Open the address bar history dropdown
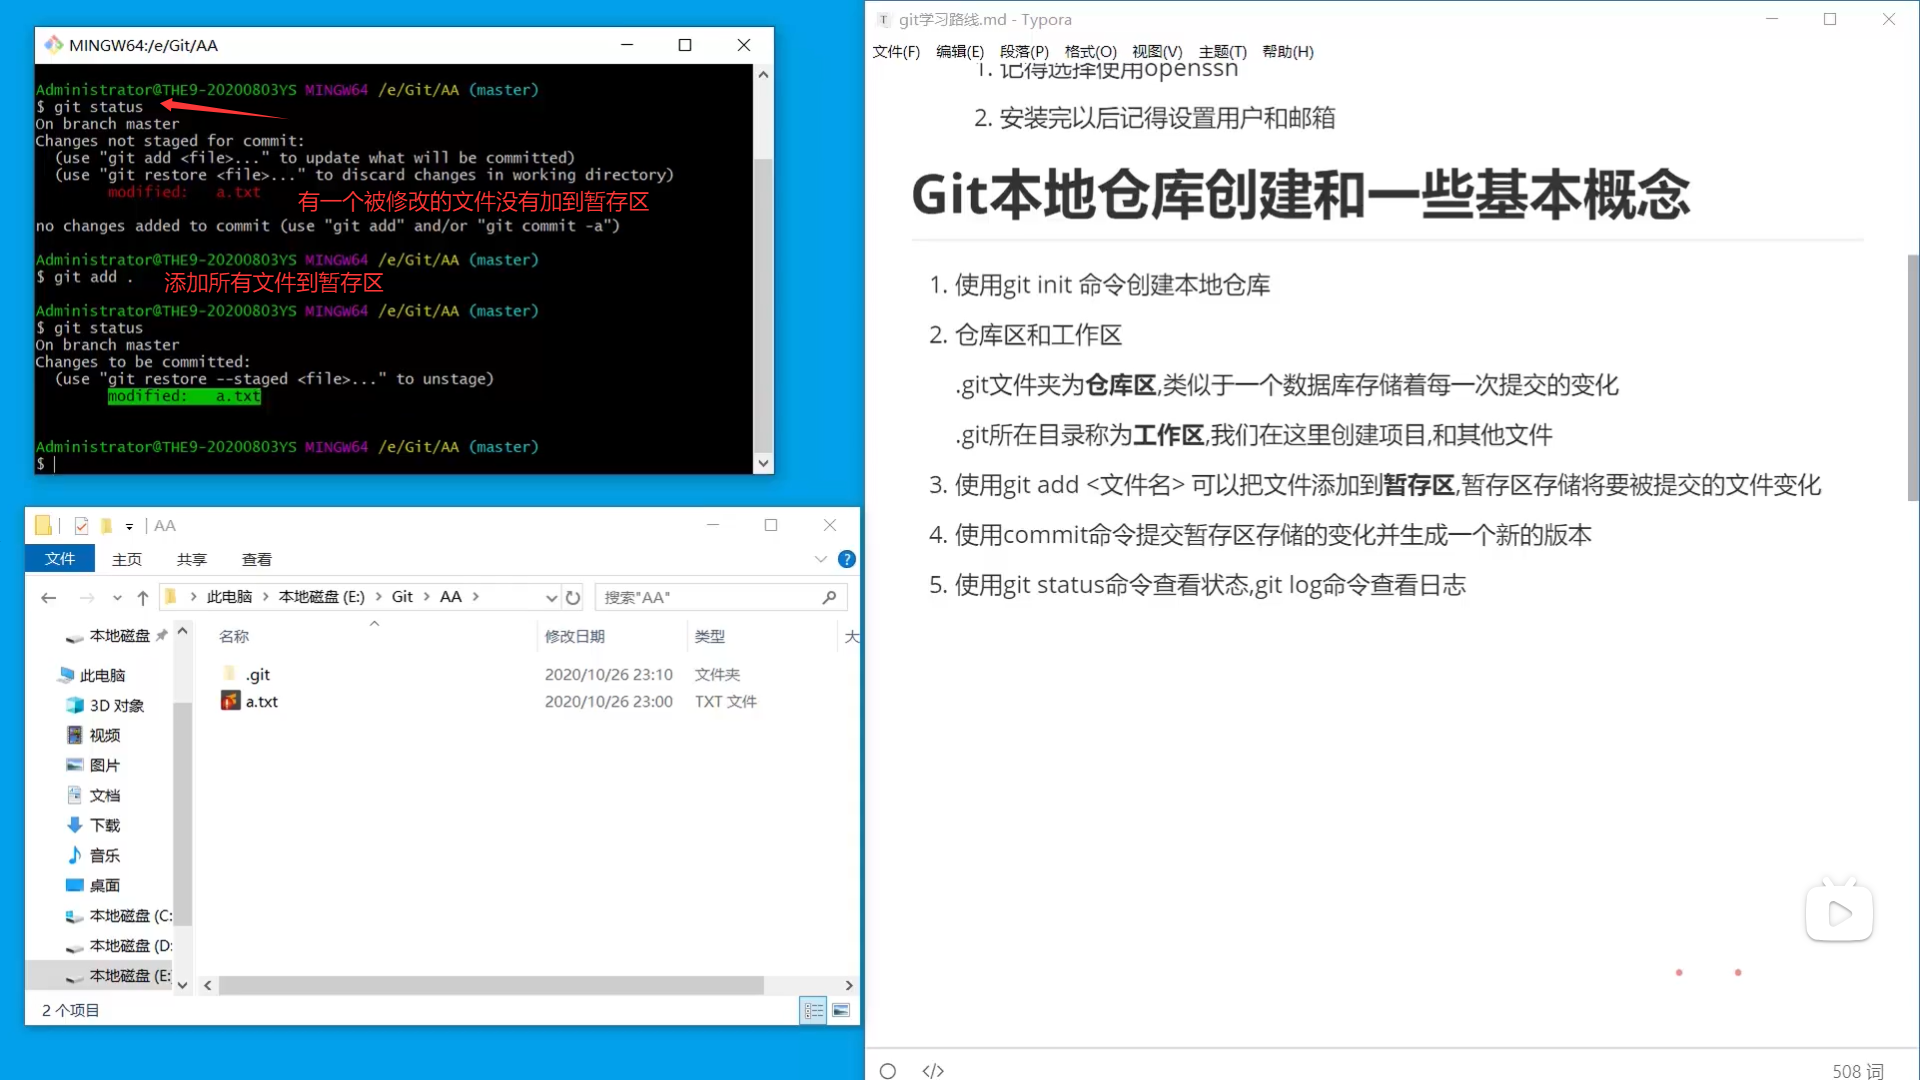This screenshot has width=1920, height=1080. coord(551,597)
